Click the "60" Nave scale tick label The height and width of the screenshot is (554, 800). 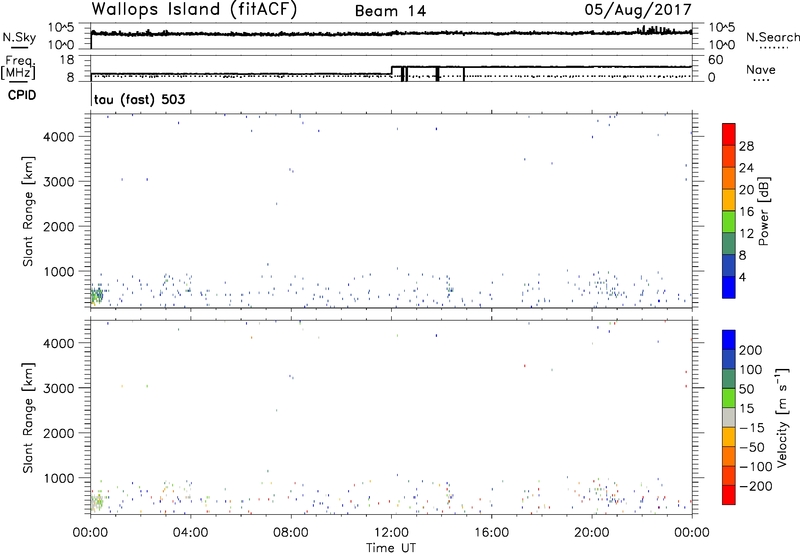click(x=715, y=60)
